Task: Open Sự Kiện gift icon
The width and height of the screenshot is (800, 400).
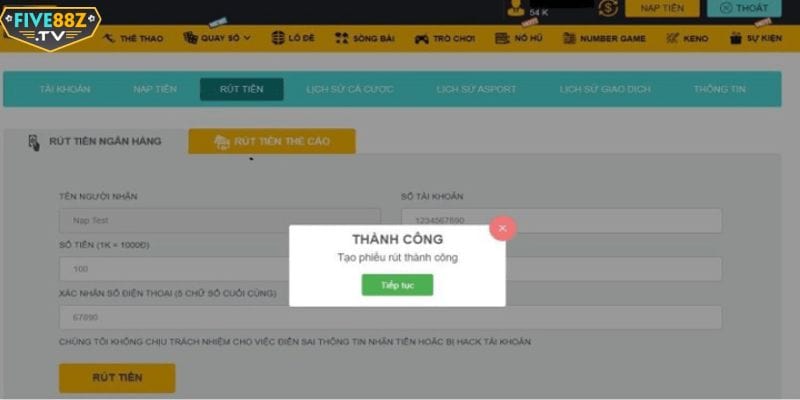Action: (x=735, y=38)
